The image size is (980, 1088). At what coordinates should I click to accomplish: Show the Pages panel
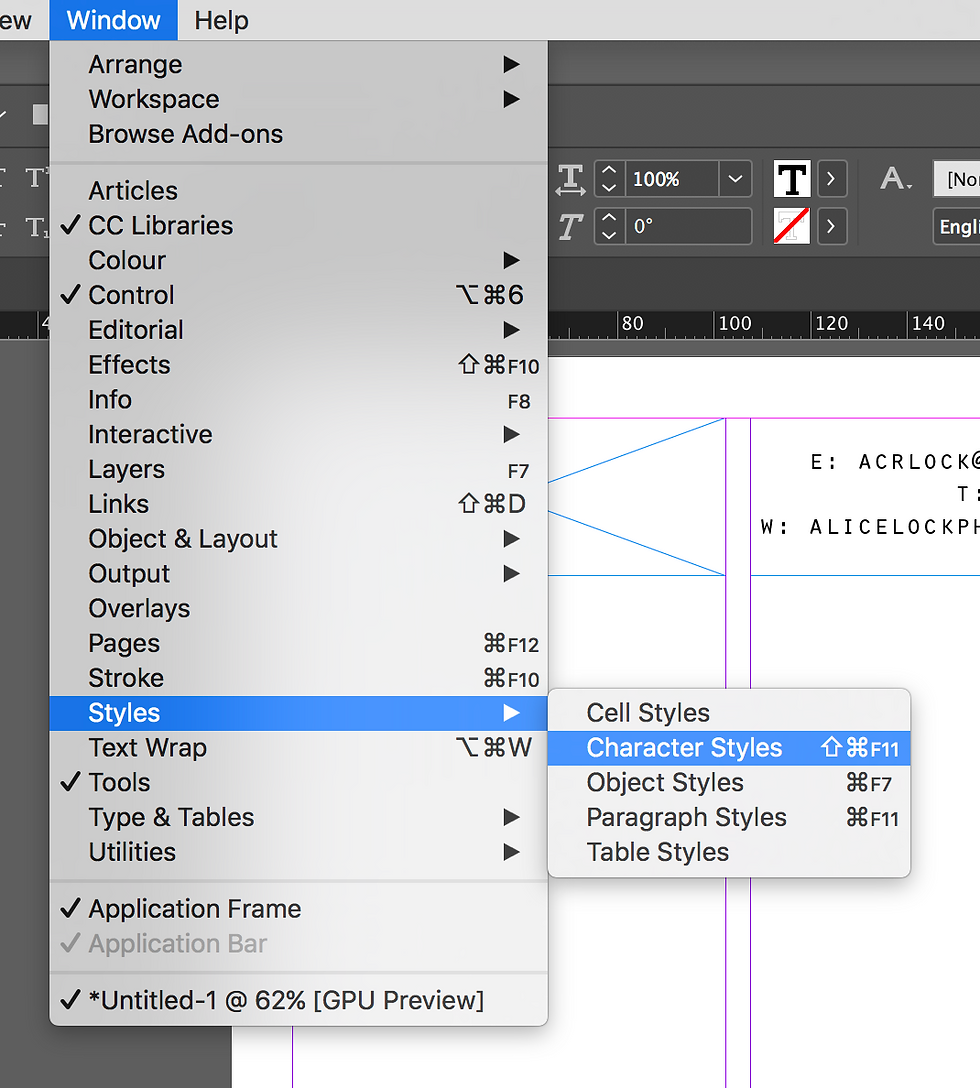[298, 643]
